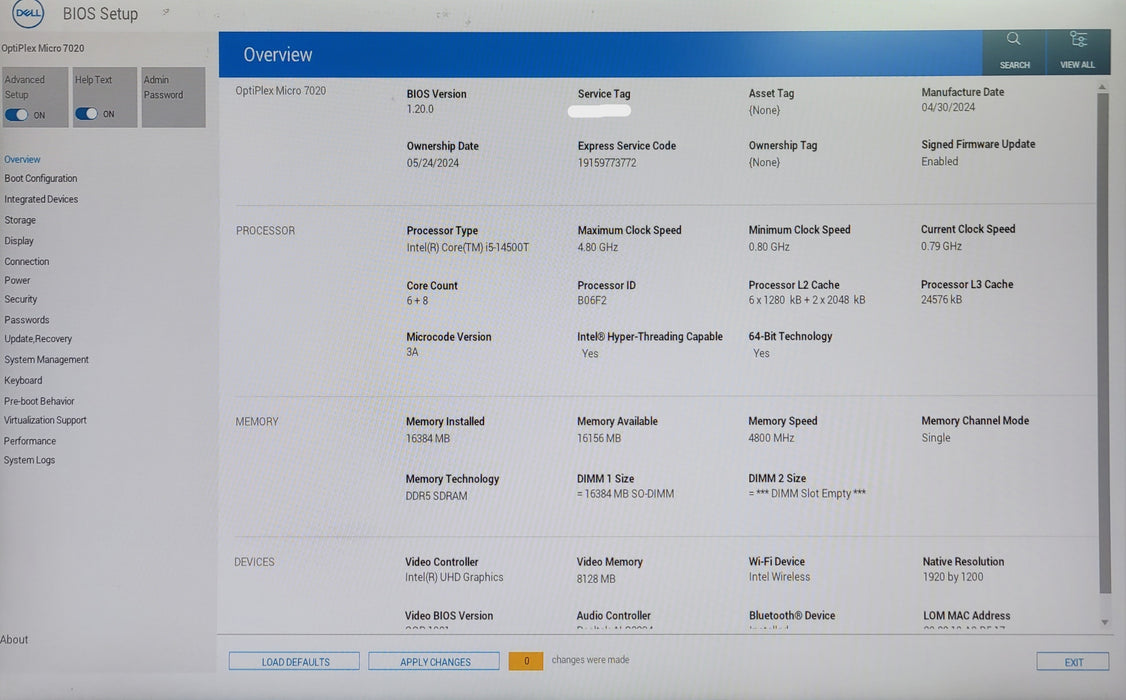This screenshot has width=1126, height=700.
Task: Open Passwords section
Action: pyautogui.click(x=27, y=319)
